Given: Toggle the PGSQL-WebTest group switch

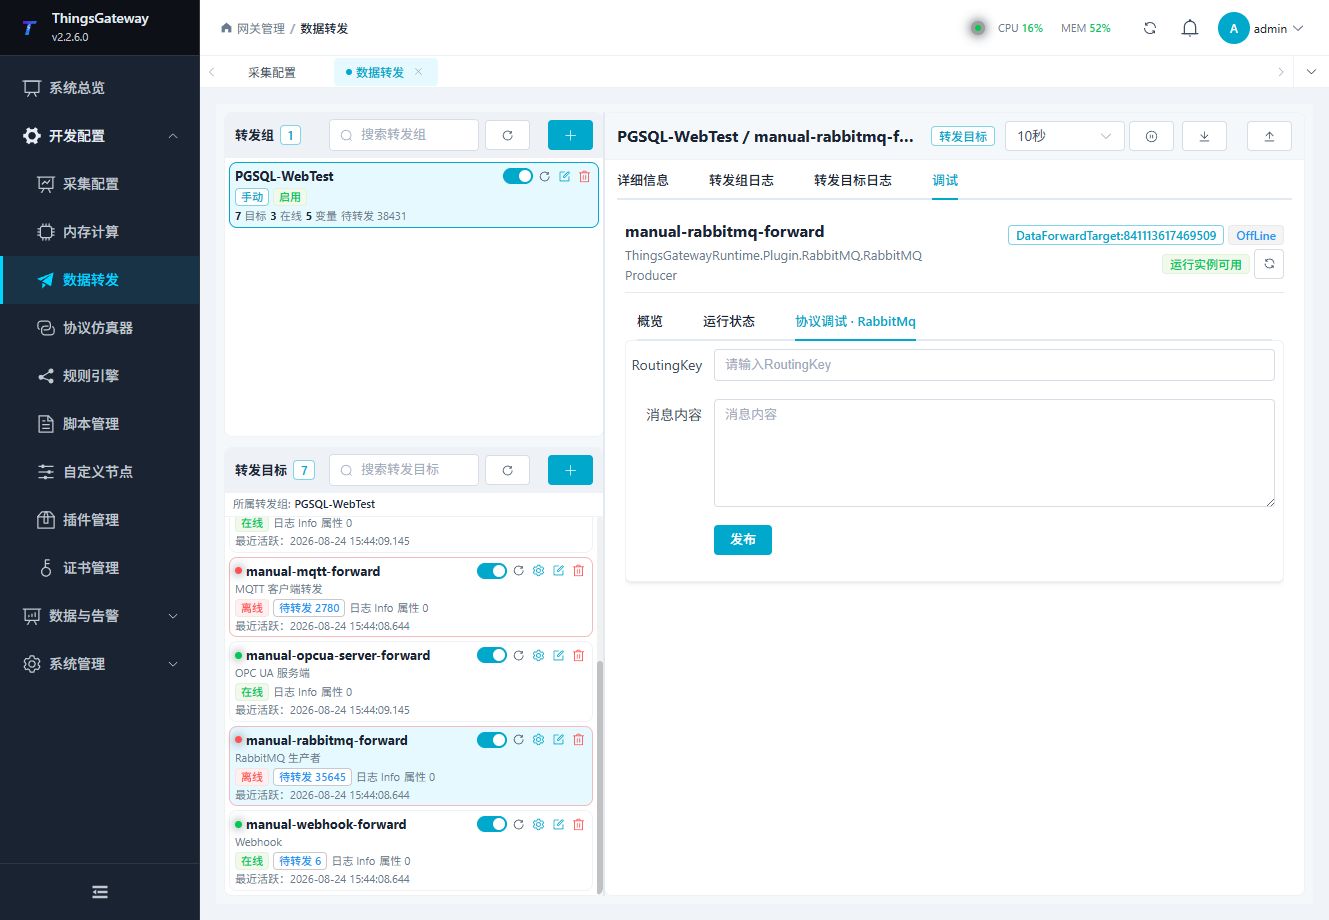Looking at the screenshot, I should 517,176.
